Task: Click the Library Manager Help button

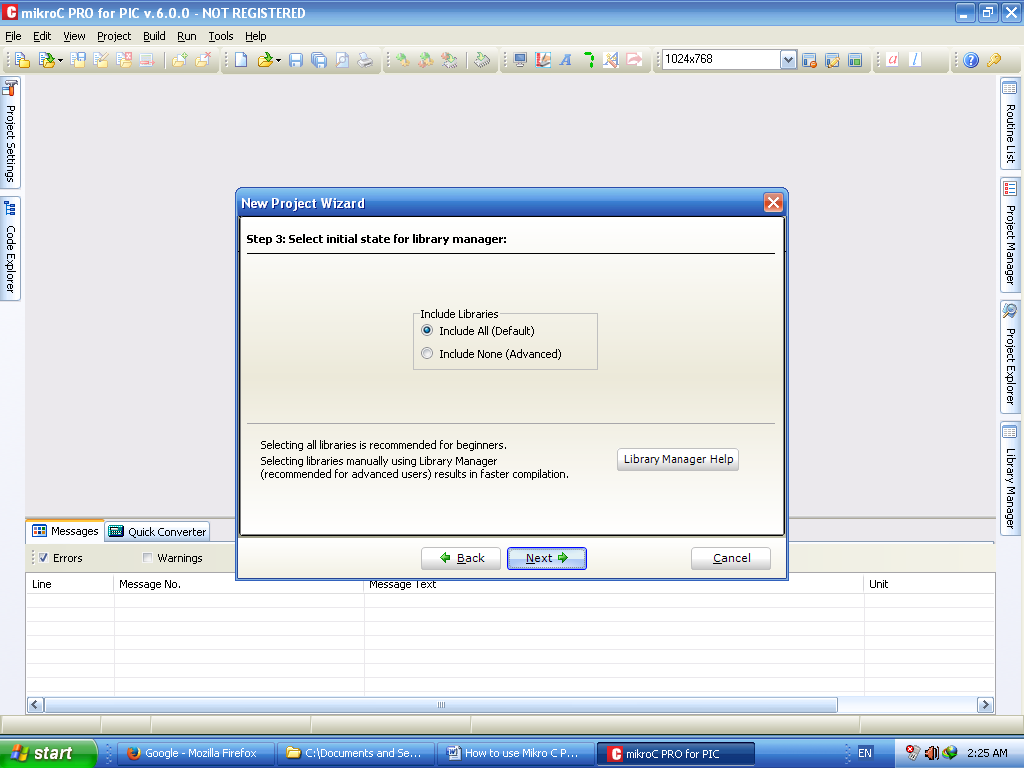Action: click(678, 459)
